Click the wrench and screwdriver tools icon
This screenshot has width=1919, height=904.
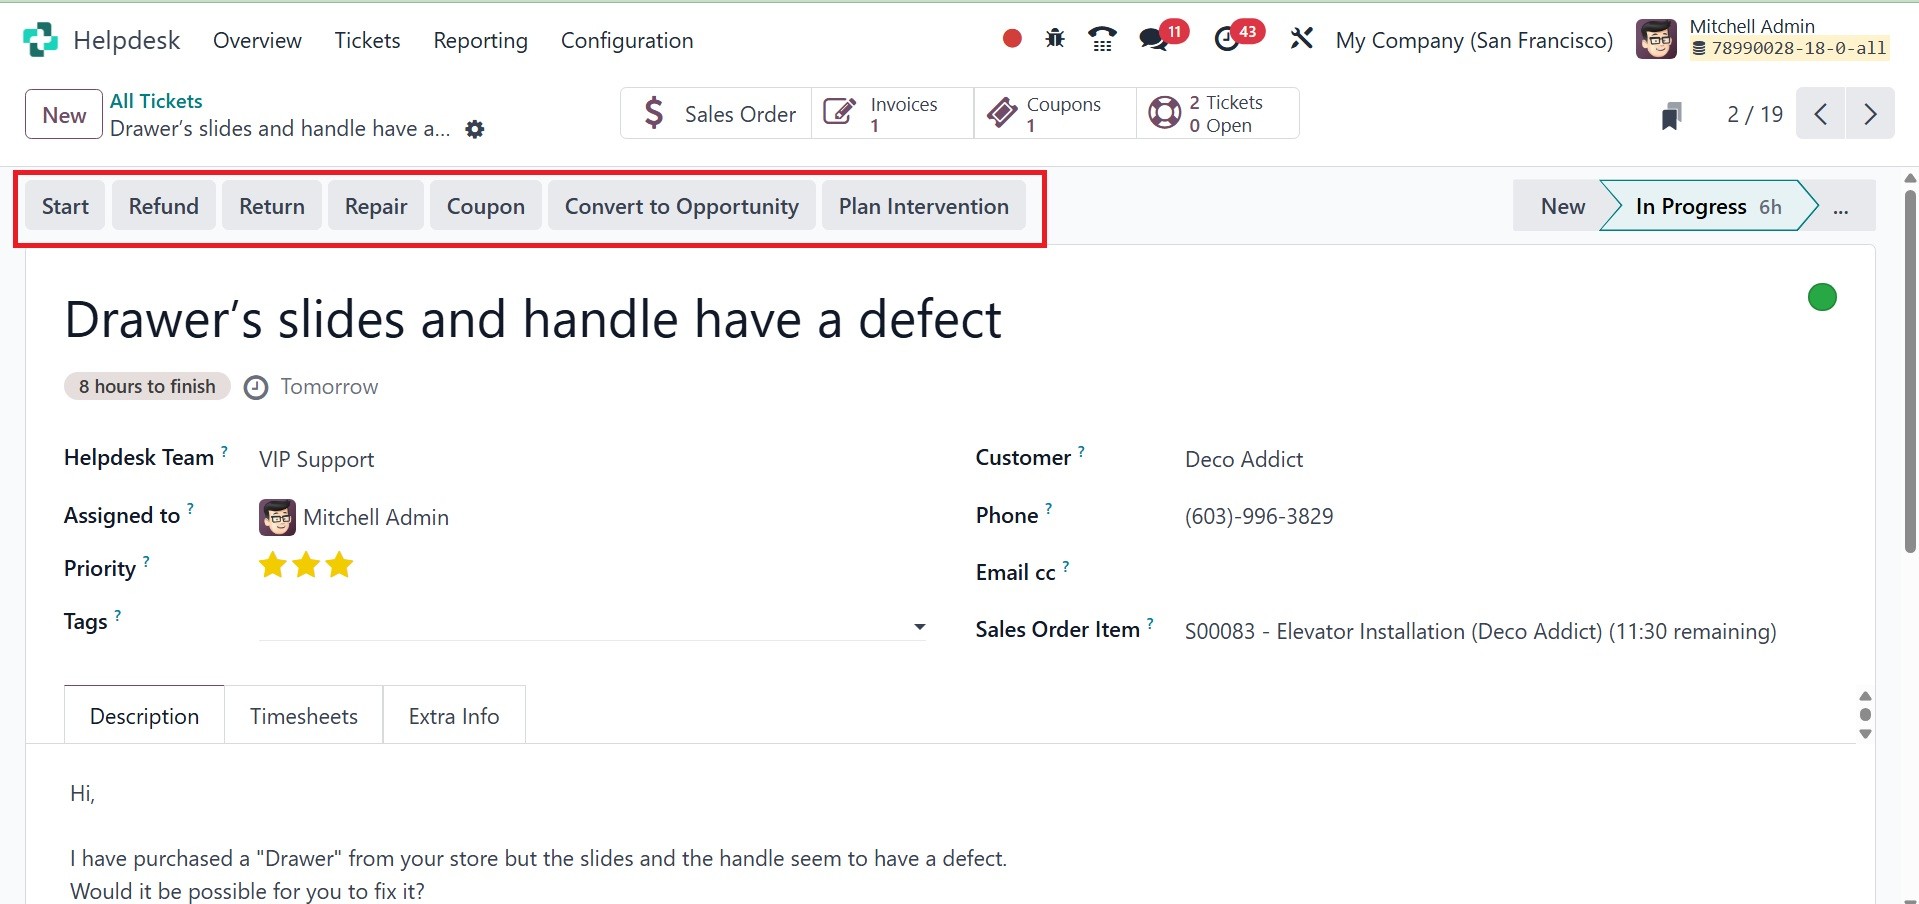pos(1301,39)
